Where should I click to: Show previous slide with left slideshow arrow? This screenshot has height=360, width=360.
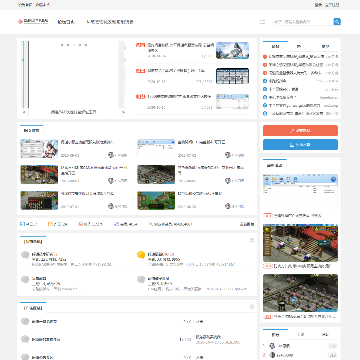pos(24,112)
